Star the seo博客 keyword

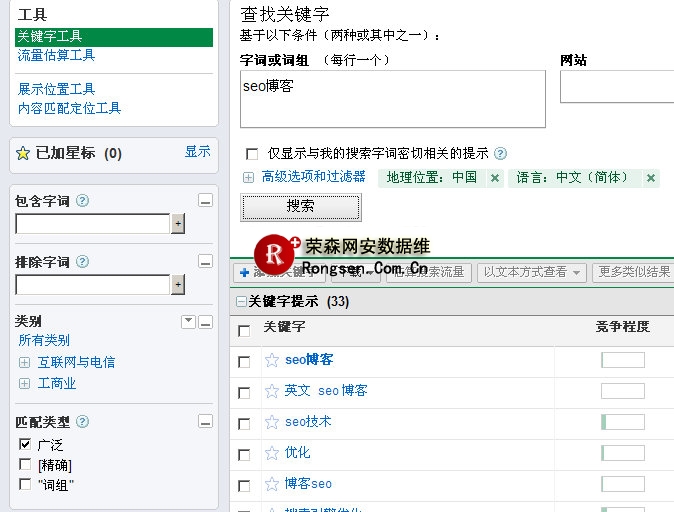271,361
